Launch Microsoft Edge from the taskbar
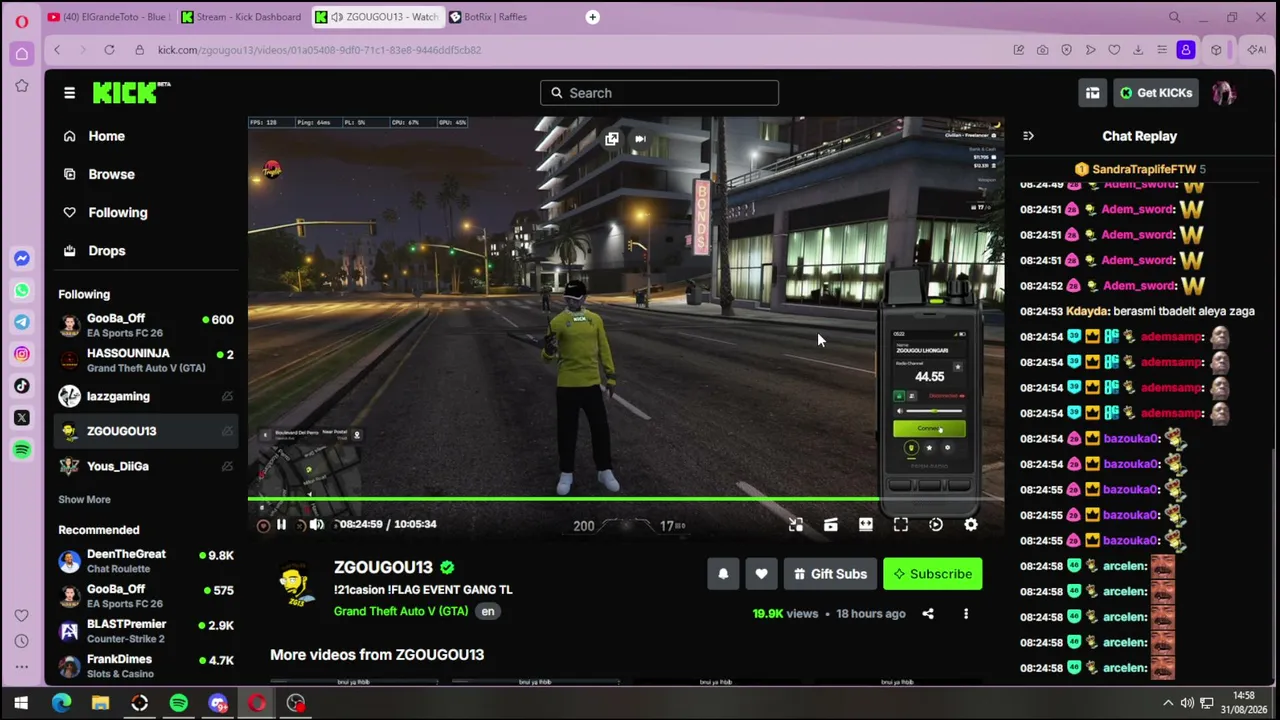The height and width of the screenshot is (720, 1280). tap(61, 703)
